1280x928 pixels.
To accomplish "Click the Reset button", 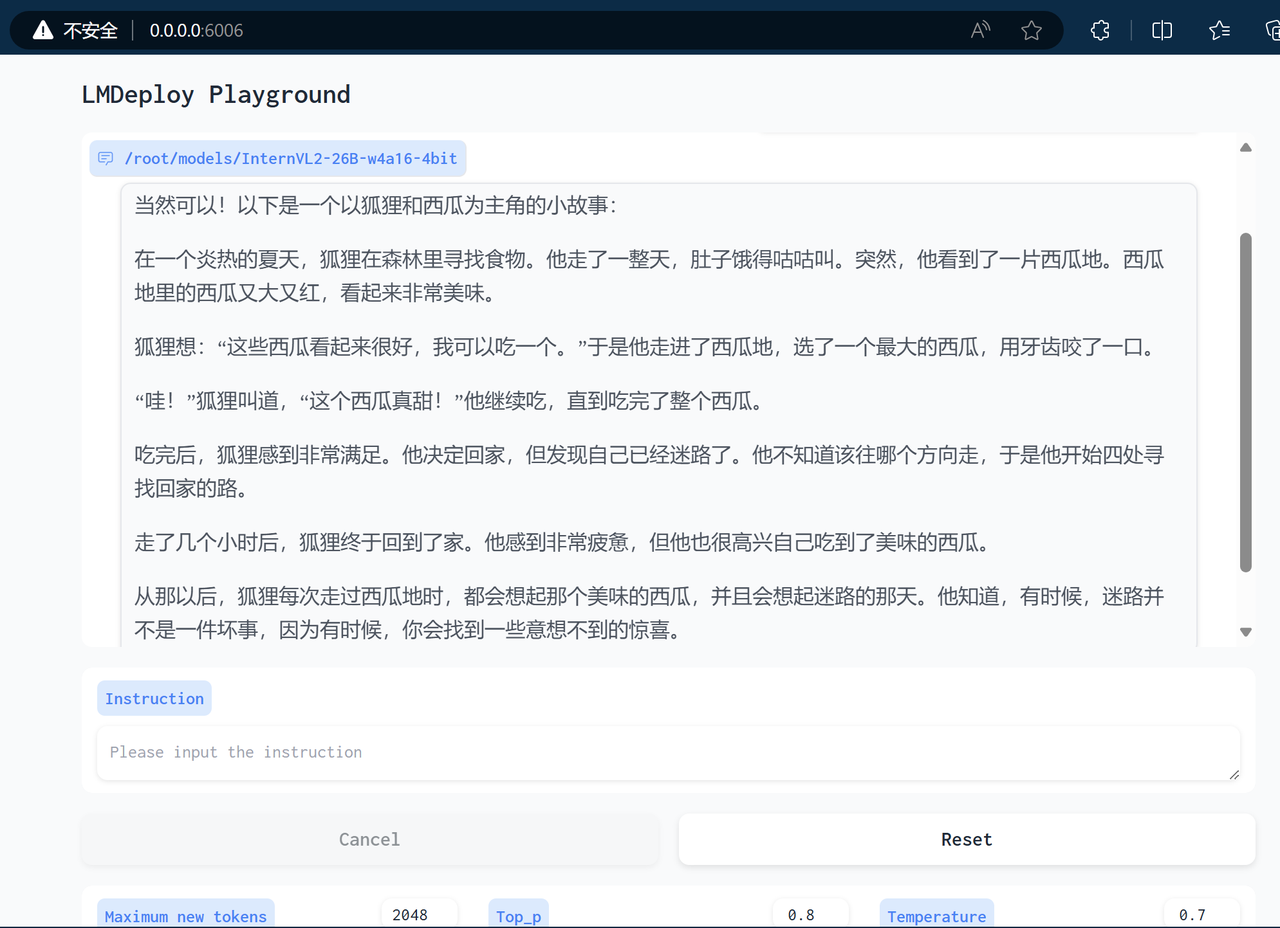I will (x=967, y=839).
